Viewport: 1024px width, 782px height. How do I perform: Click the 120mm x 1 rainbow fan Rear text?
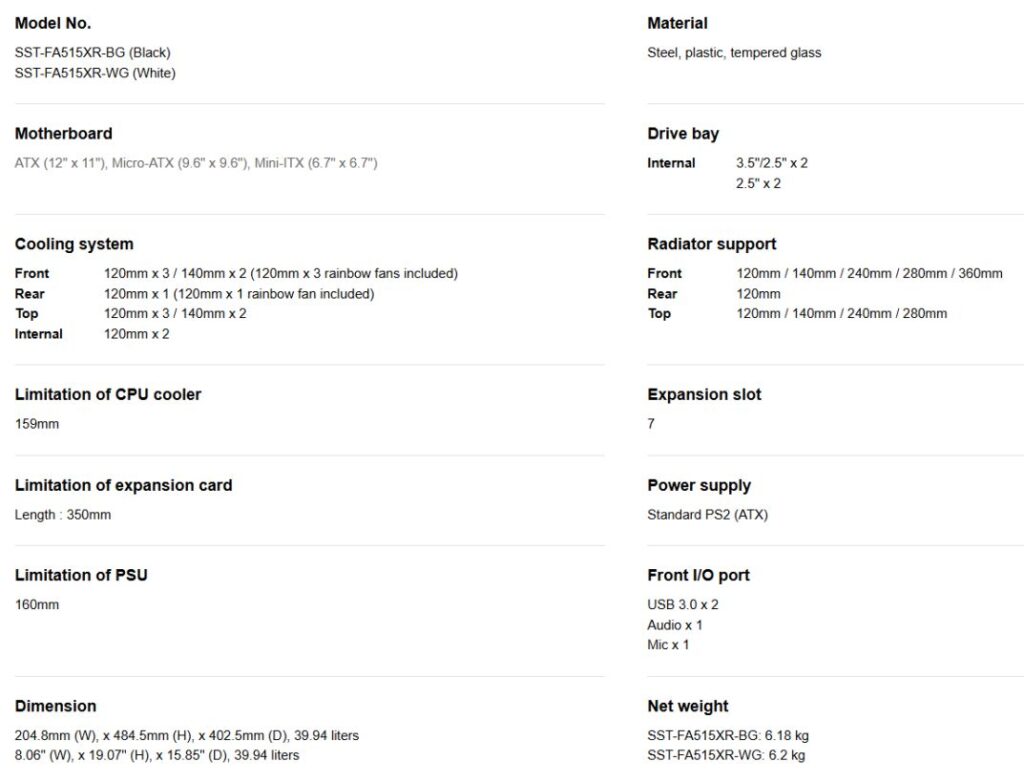coord(239,294)
